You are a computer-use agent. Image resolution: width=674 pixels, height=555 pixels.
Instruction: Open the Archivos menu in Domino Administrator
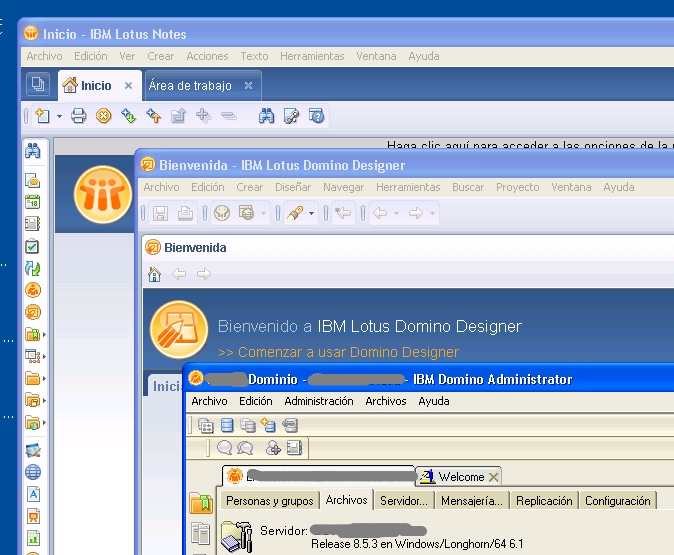[386, 401]
